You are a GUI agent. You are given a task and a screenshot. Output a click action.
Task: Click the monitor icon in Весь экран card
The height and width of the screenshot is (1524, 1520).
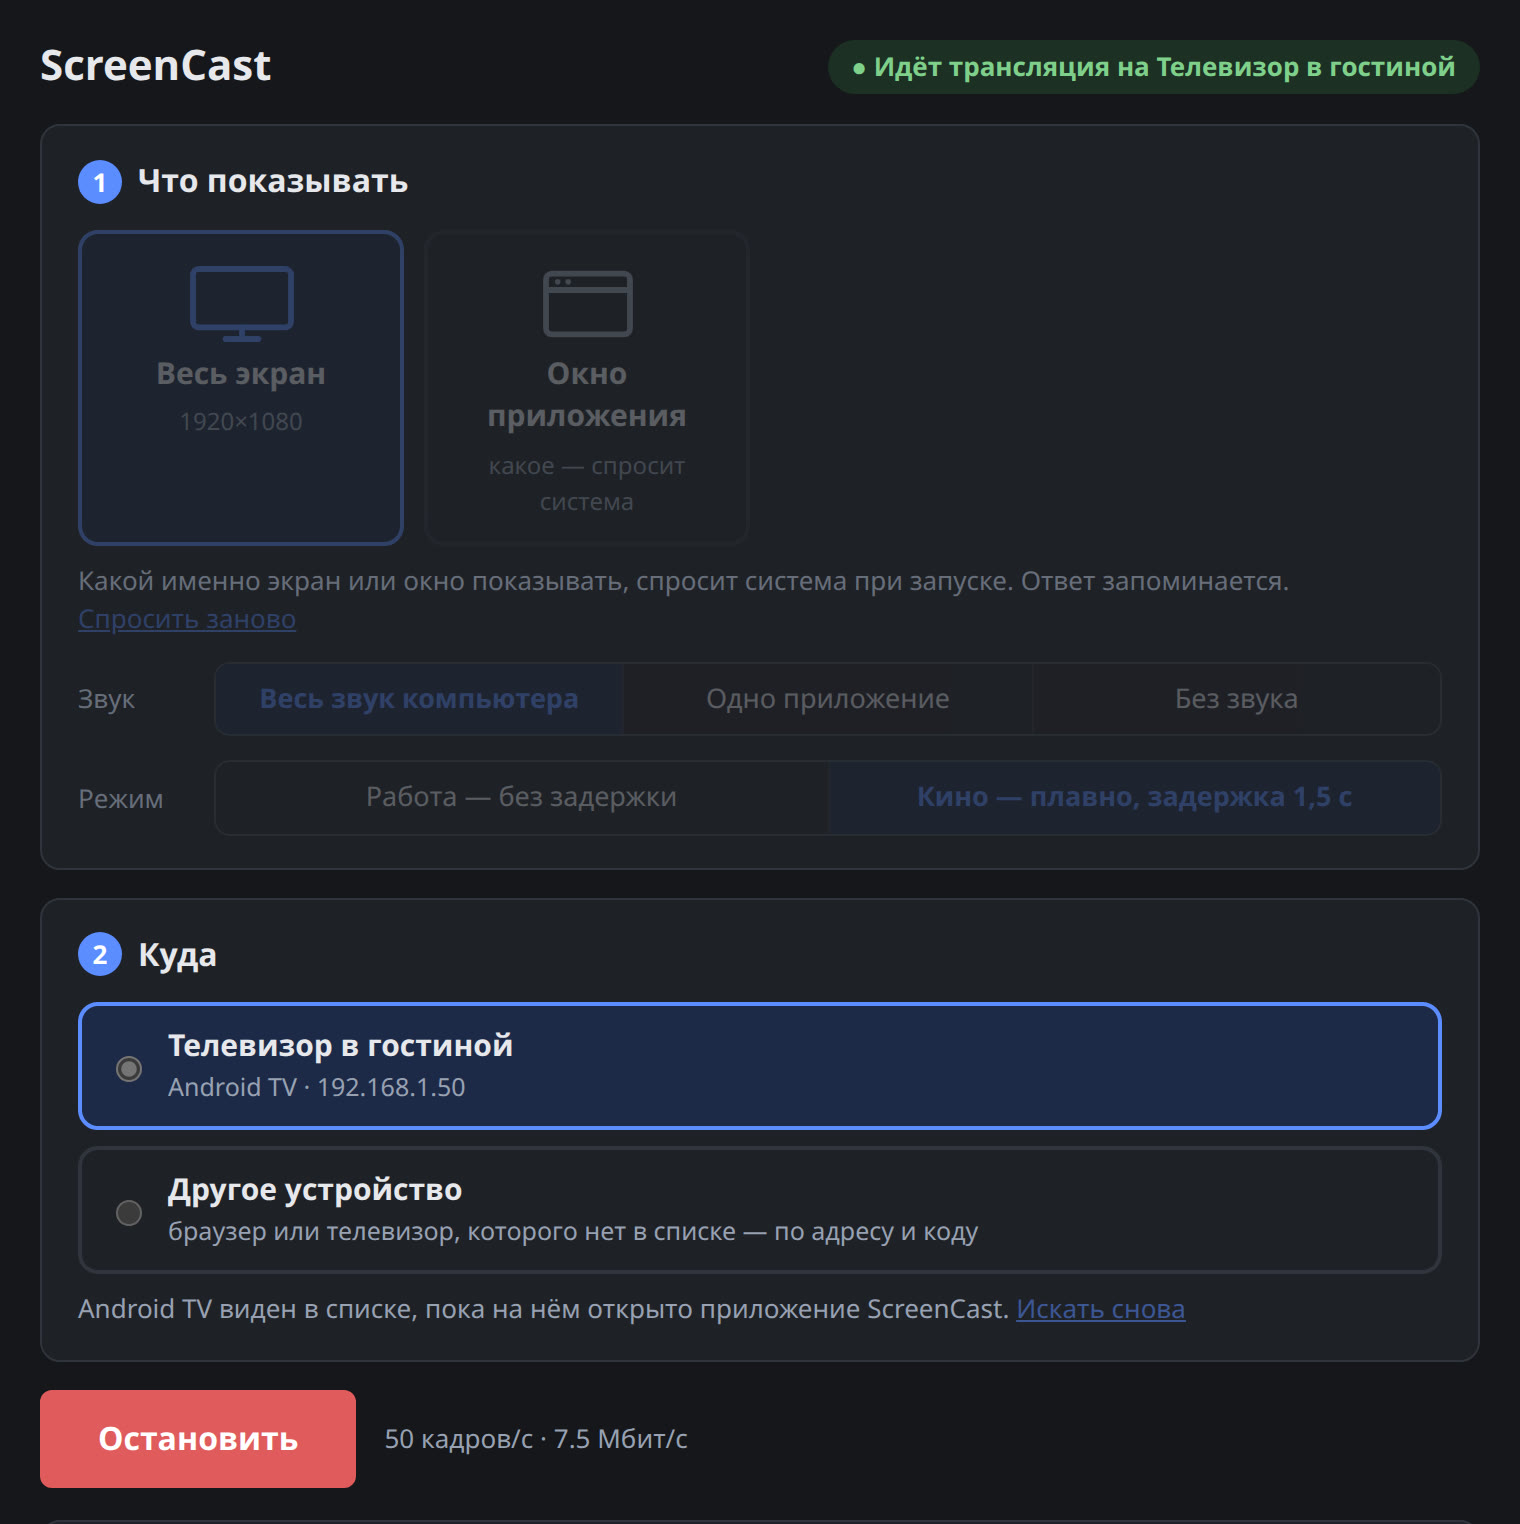(242, 304)
